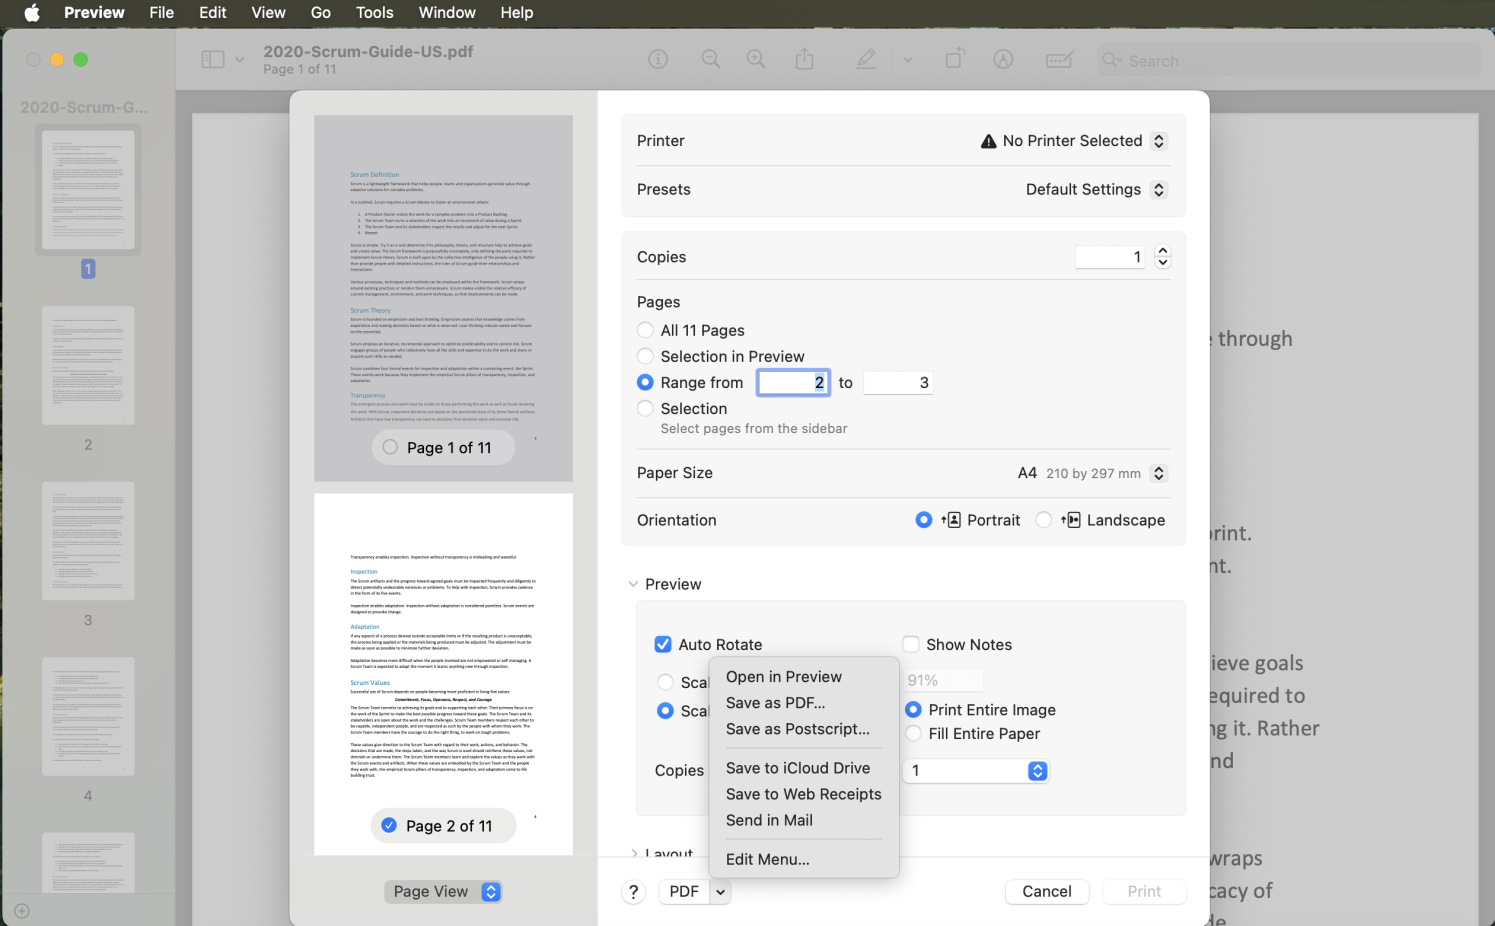1495x926 pixels.
Task: Collapse the Preview disclosure section
Action: 634,584
